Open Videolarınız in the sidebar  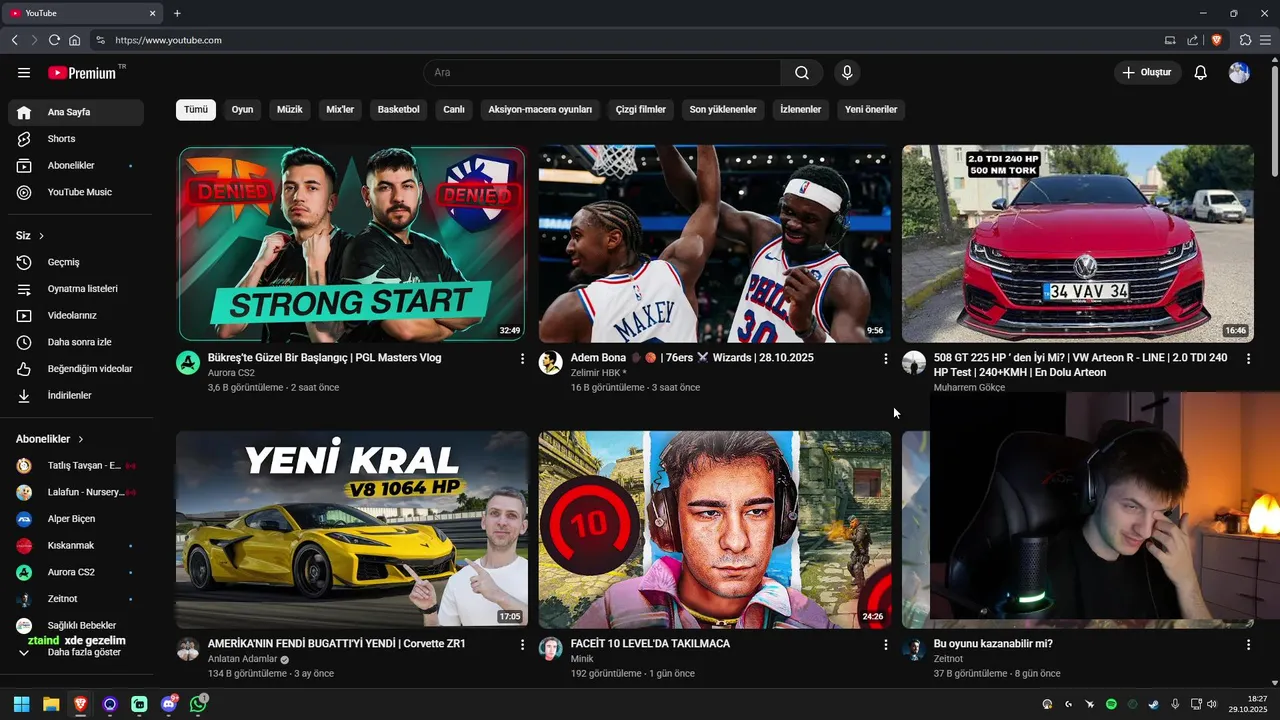pos(76,315)
